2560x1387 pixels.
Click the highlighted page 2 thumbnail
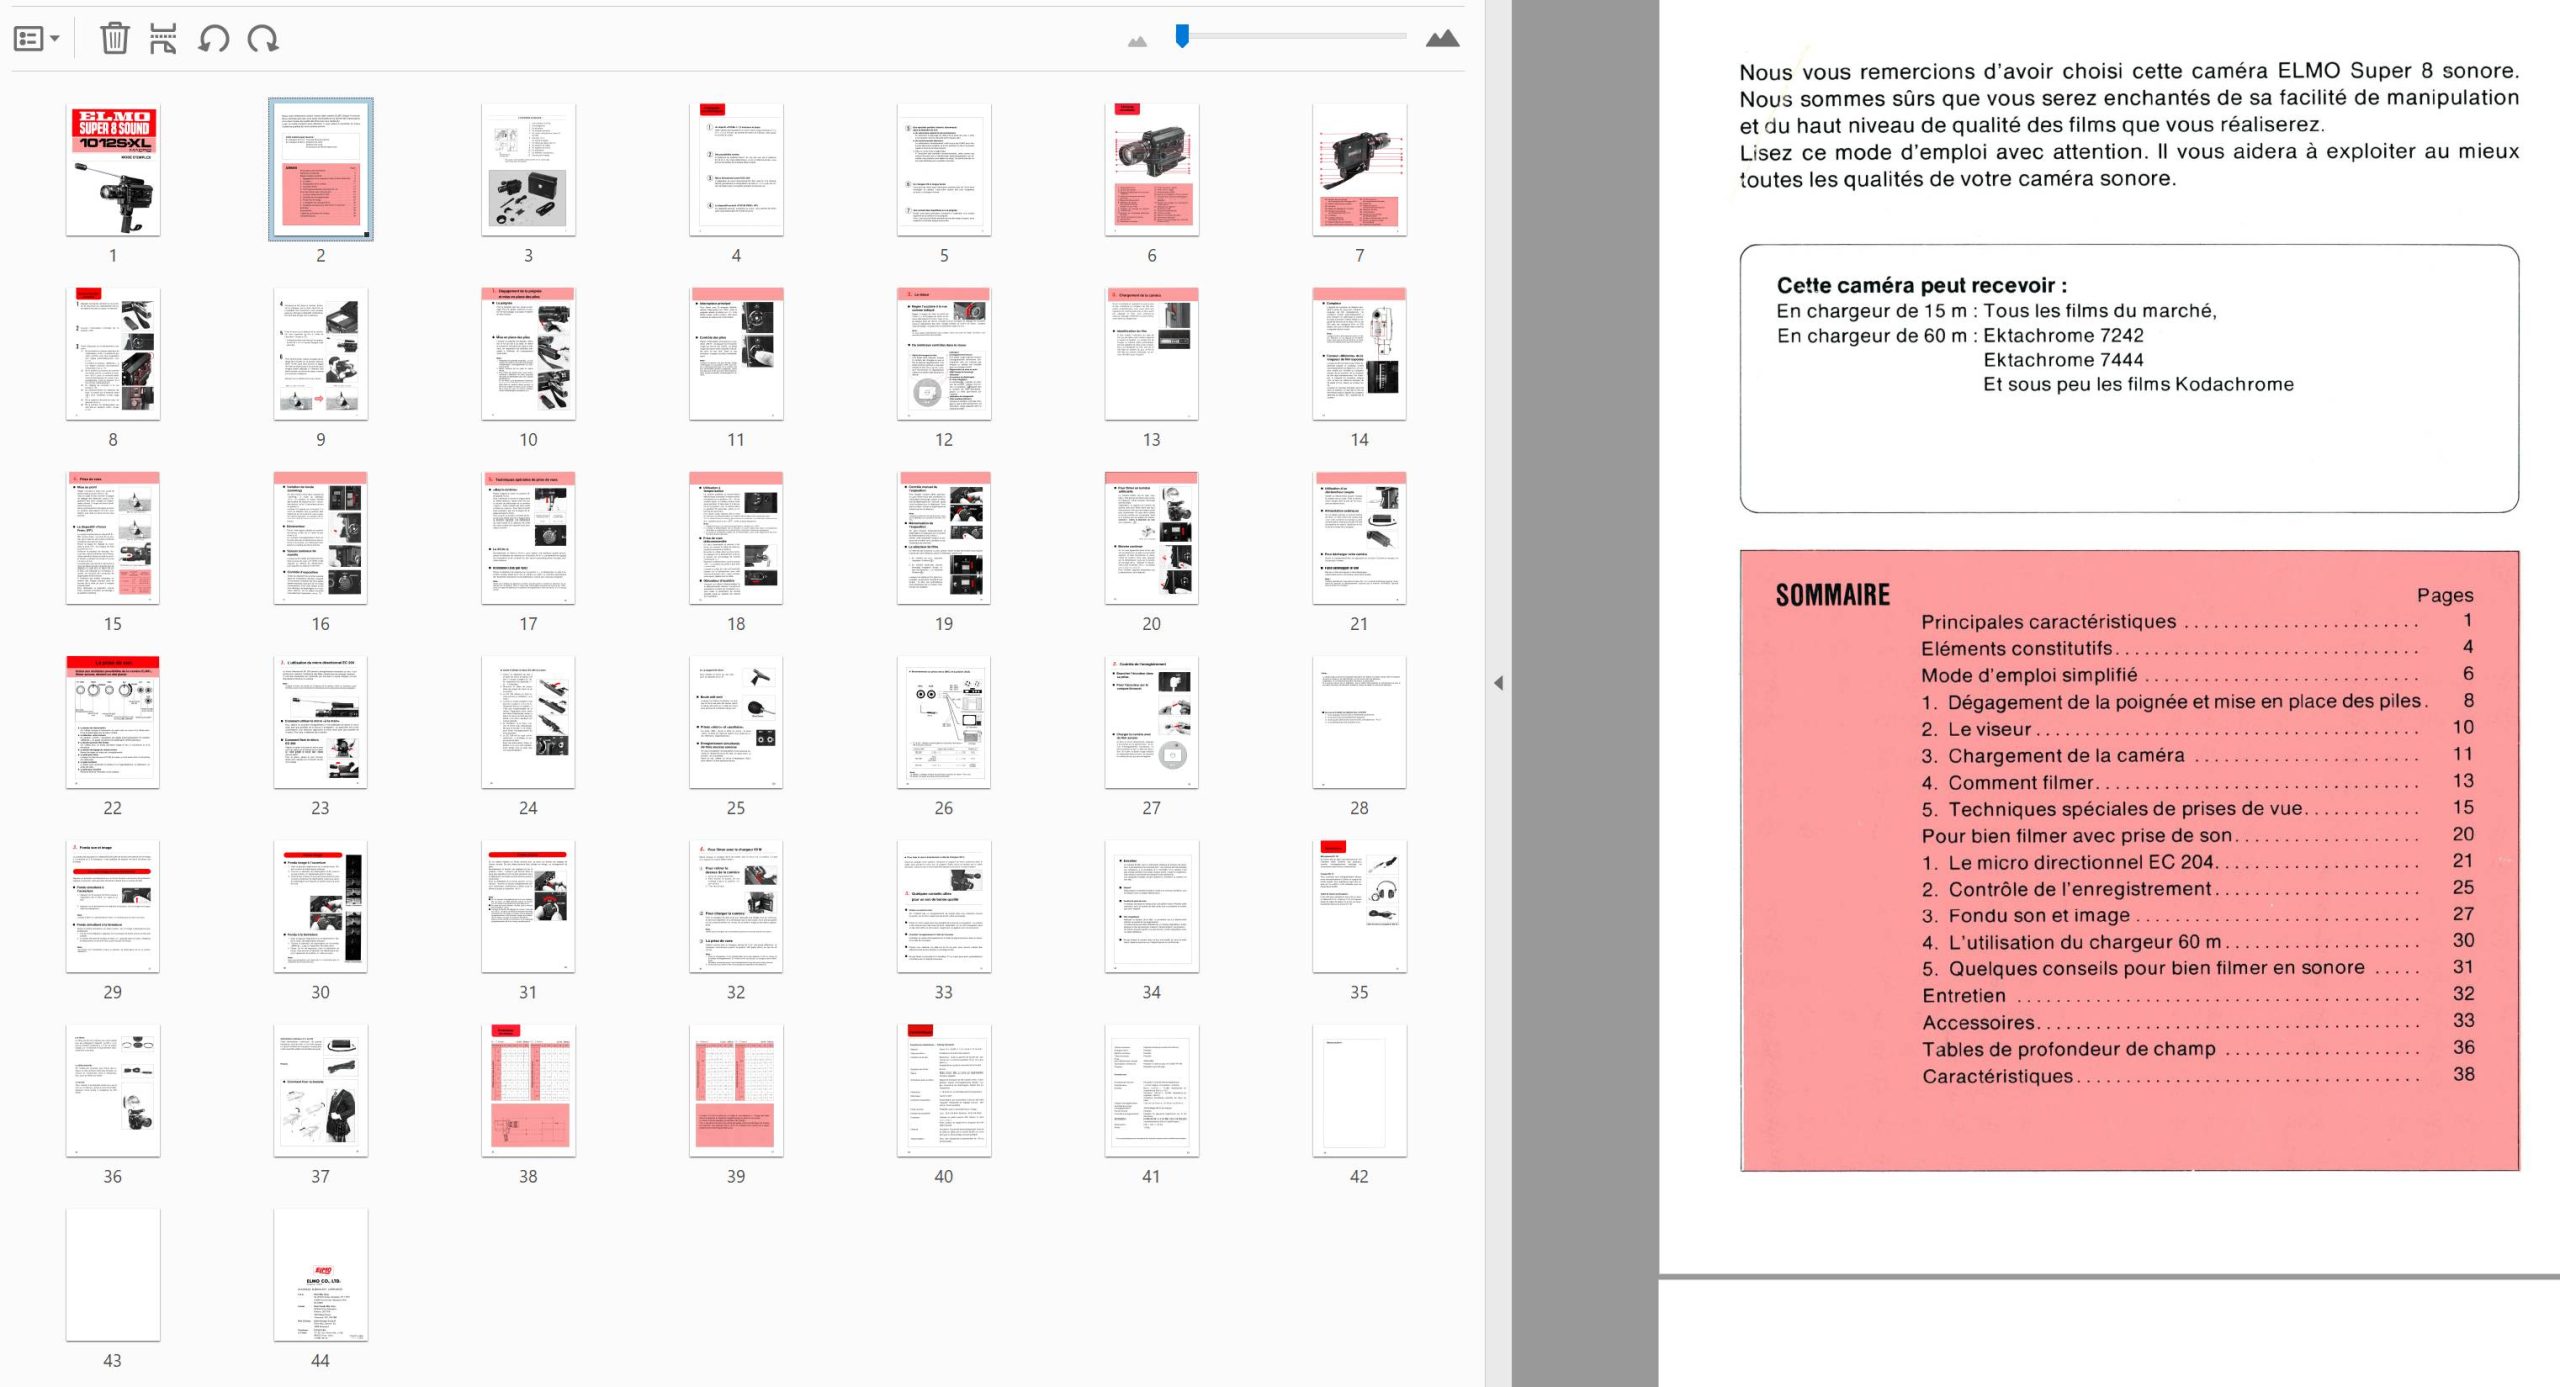point(320,170)
